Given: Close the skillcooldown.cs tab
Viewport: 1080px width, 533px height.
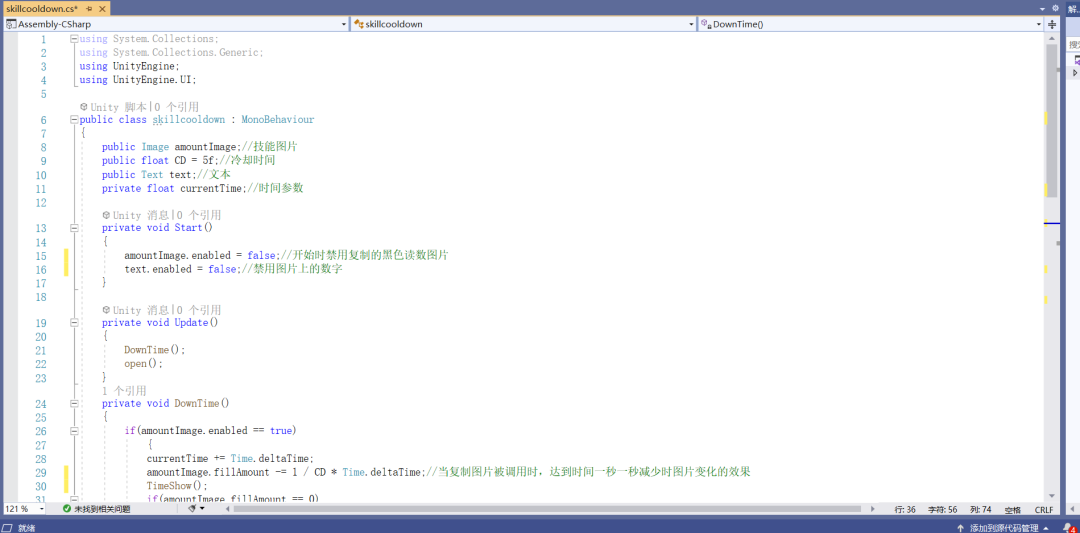Looking at the screenshot, I should coord(101,8).
